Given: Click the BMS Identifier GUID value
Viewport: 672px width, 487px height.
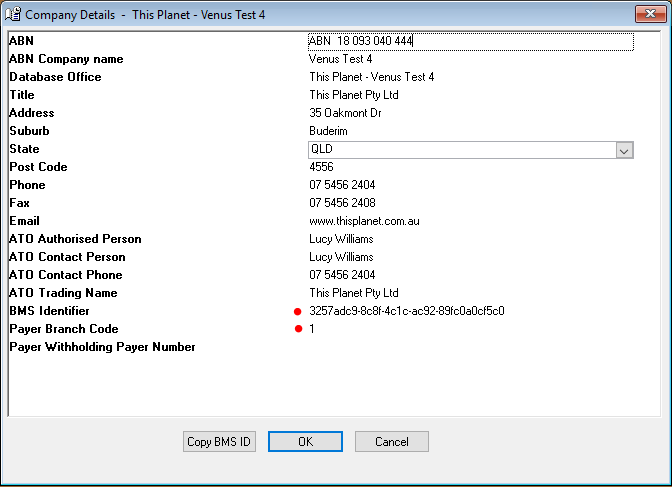Looking at the screenshot, I should tap(407, 311).
